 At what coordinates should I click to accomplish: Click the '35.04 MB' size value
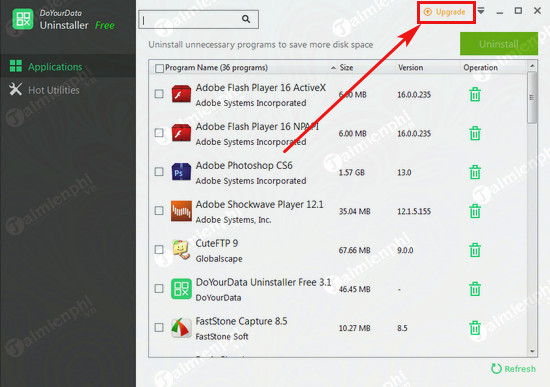[354, 211]
